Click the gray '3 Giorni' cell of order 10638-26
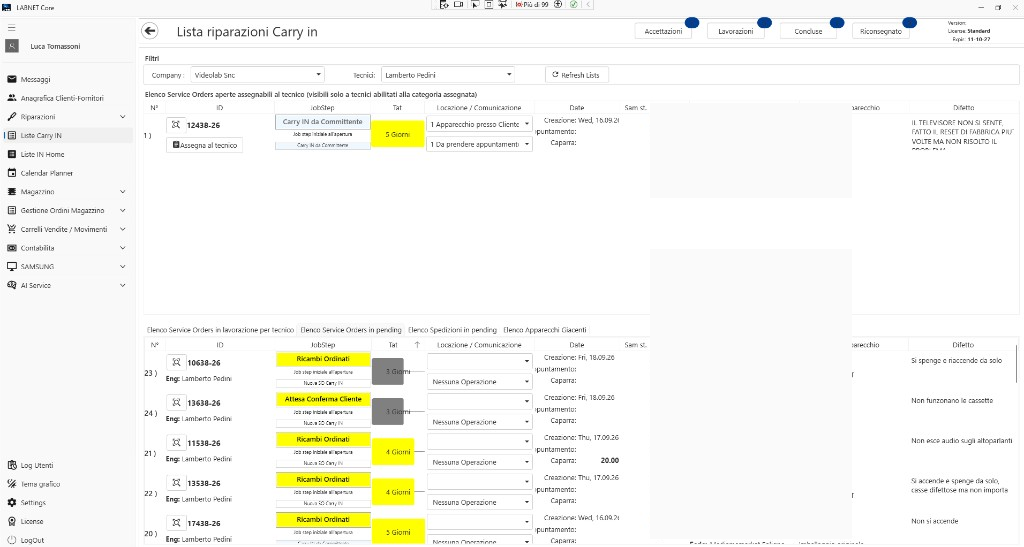The height and width of the screenshot is (547, 1024). click(x=388, y=371)
